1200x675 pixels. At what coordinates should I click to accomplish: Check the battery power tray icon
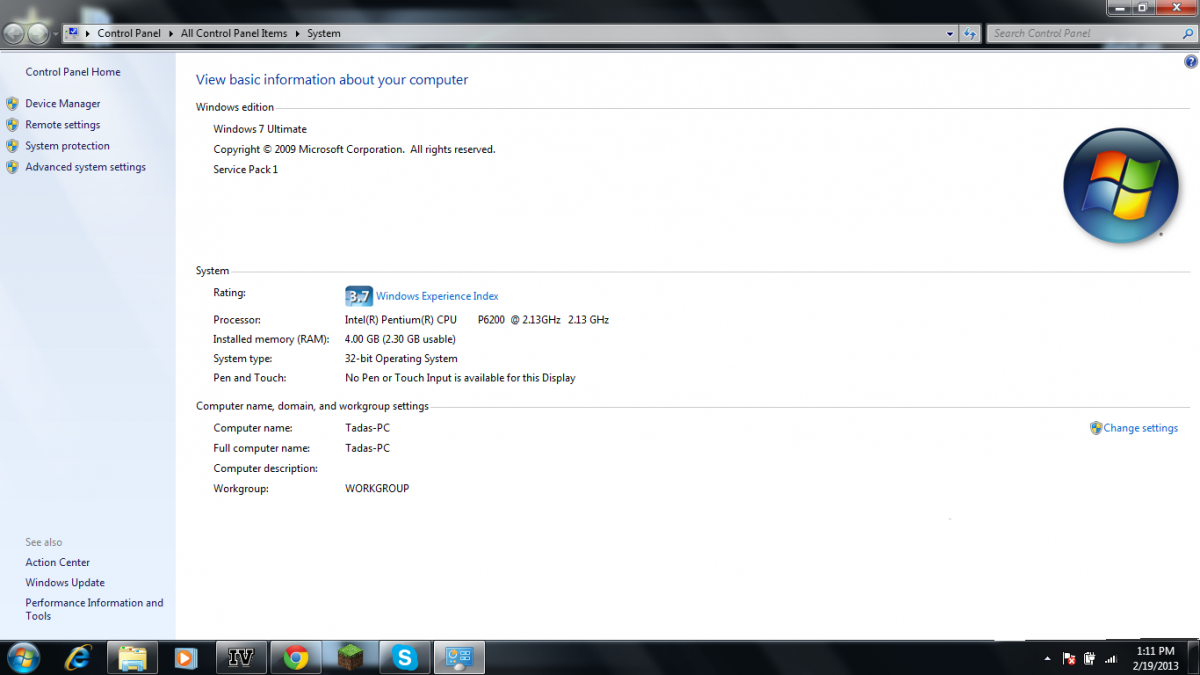click(1089, 658)
